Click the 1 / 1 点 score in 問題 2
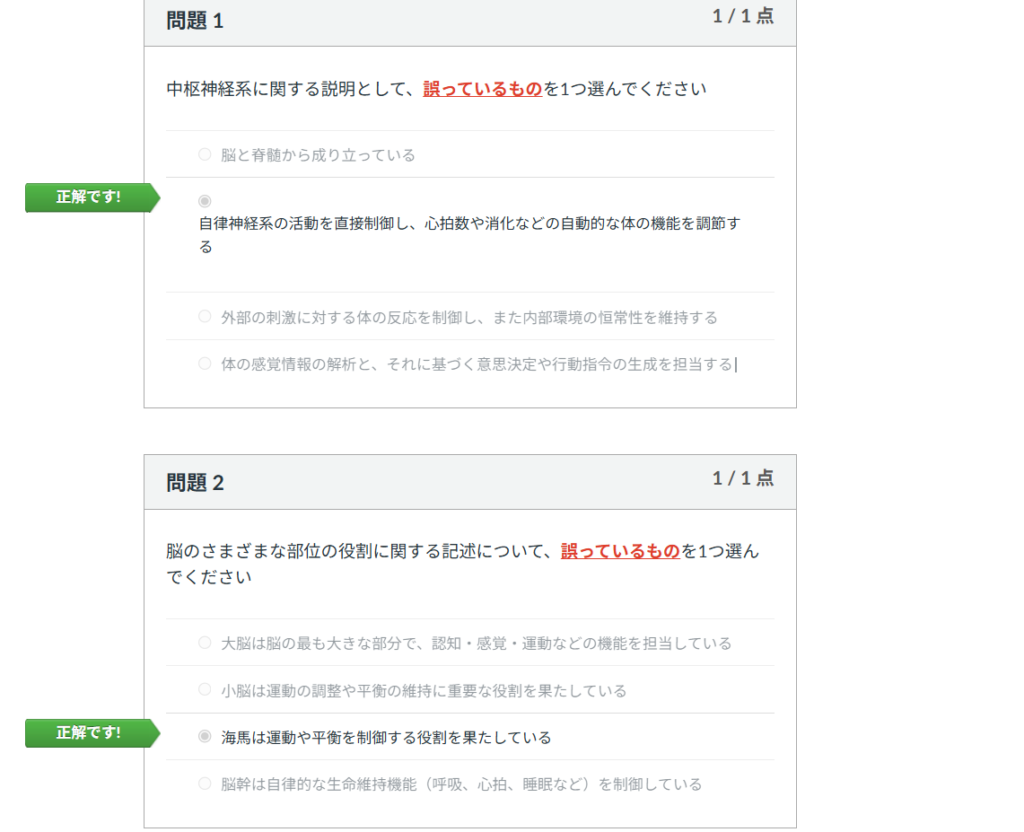This screenshot has height=832, width=1024. (742, 479)
